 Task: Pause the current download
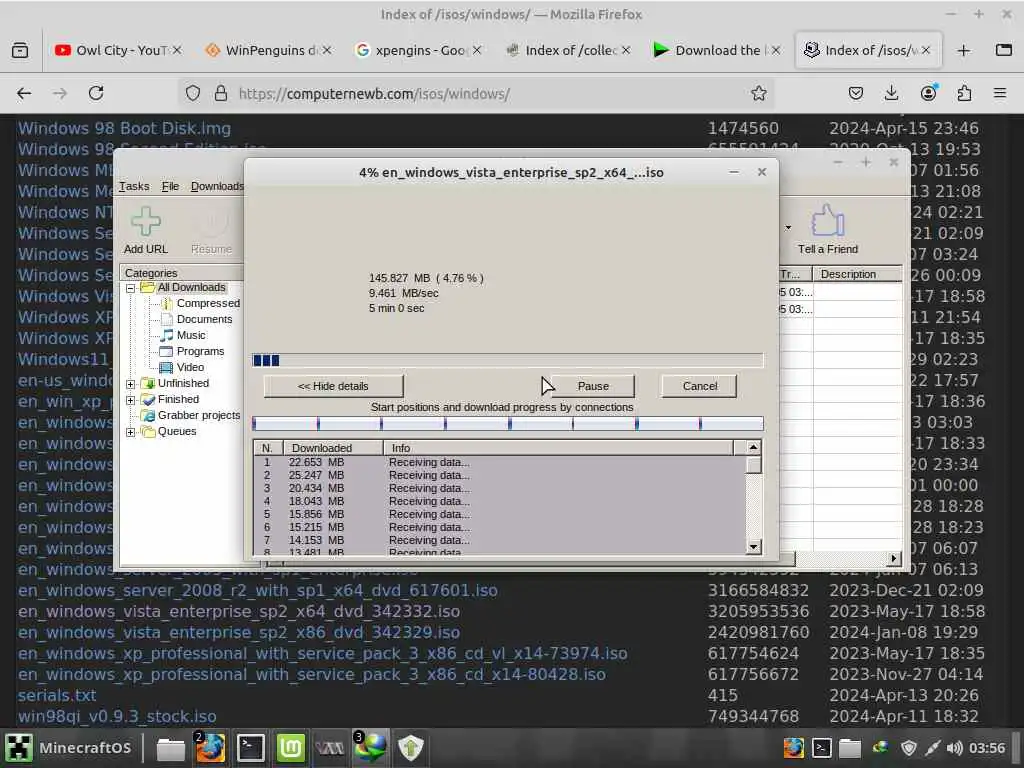(x=593, y=386)
